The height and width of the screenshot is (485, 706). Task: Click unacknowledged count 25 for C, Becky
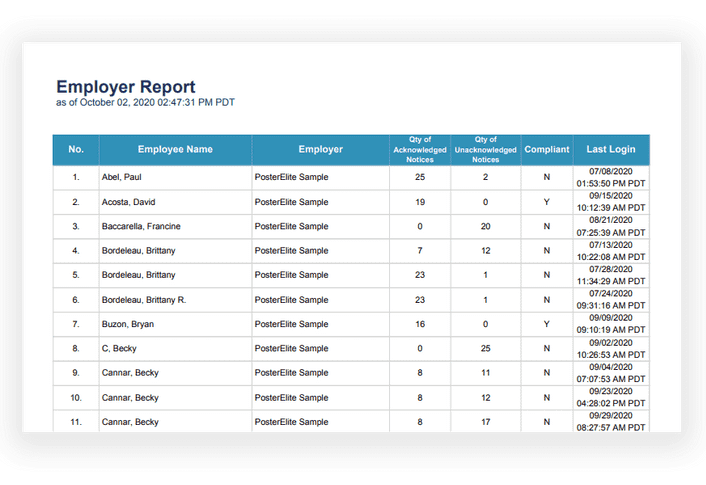[485, 349]
